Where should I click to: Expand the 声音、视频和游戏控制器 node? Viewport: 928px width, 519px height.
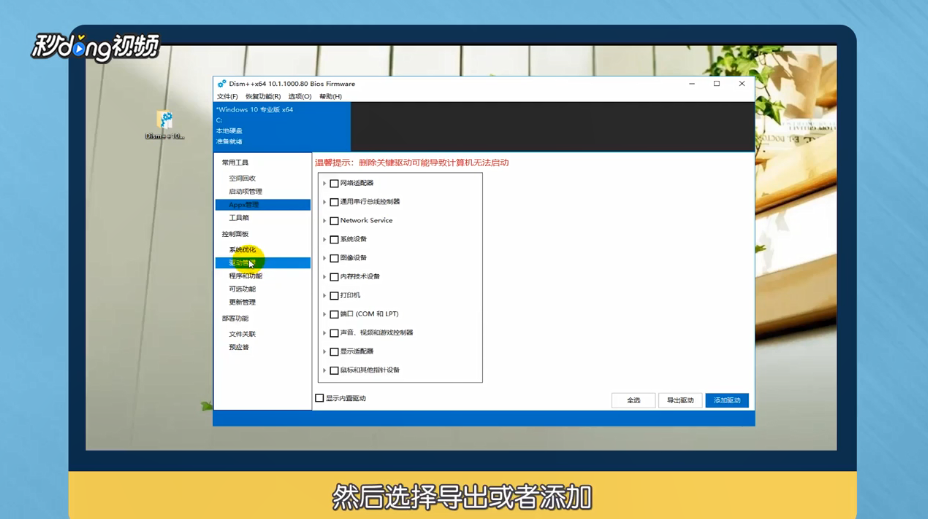(324, 333)
